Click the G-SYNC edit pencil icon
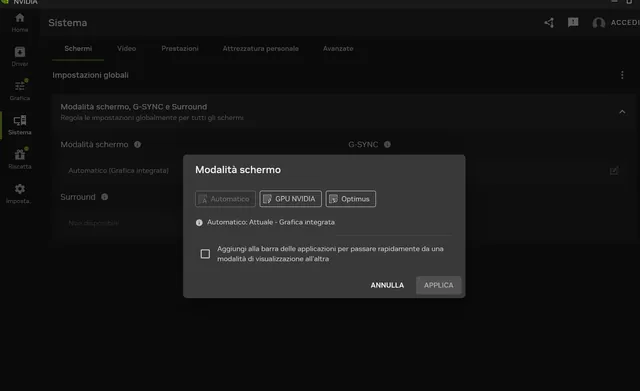Viewport: 640px width, 391px height. pos(614,171)
